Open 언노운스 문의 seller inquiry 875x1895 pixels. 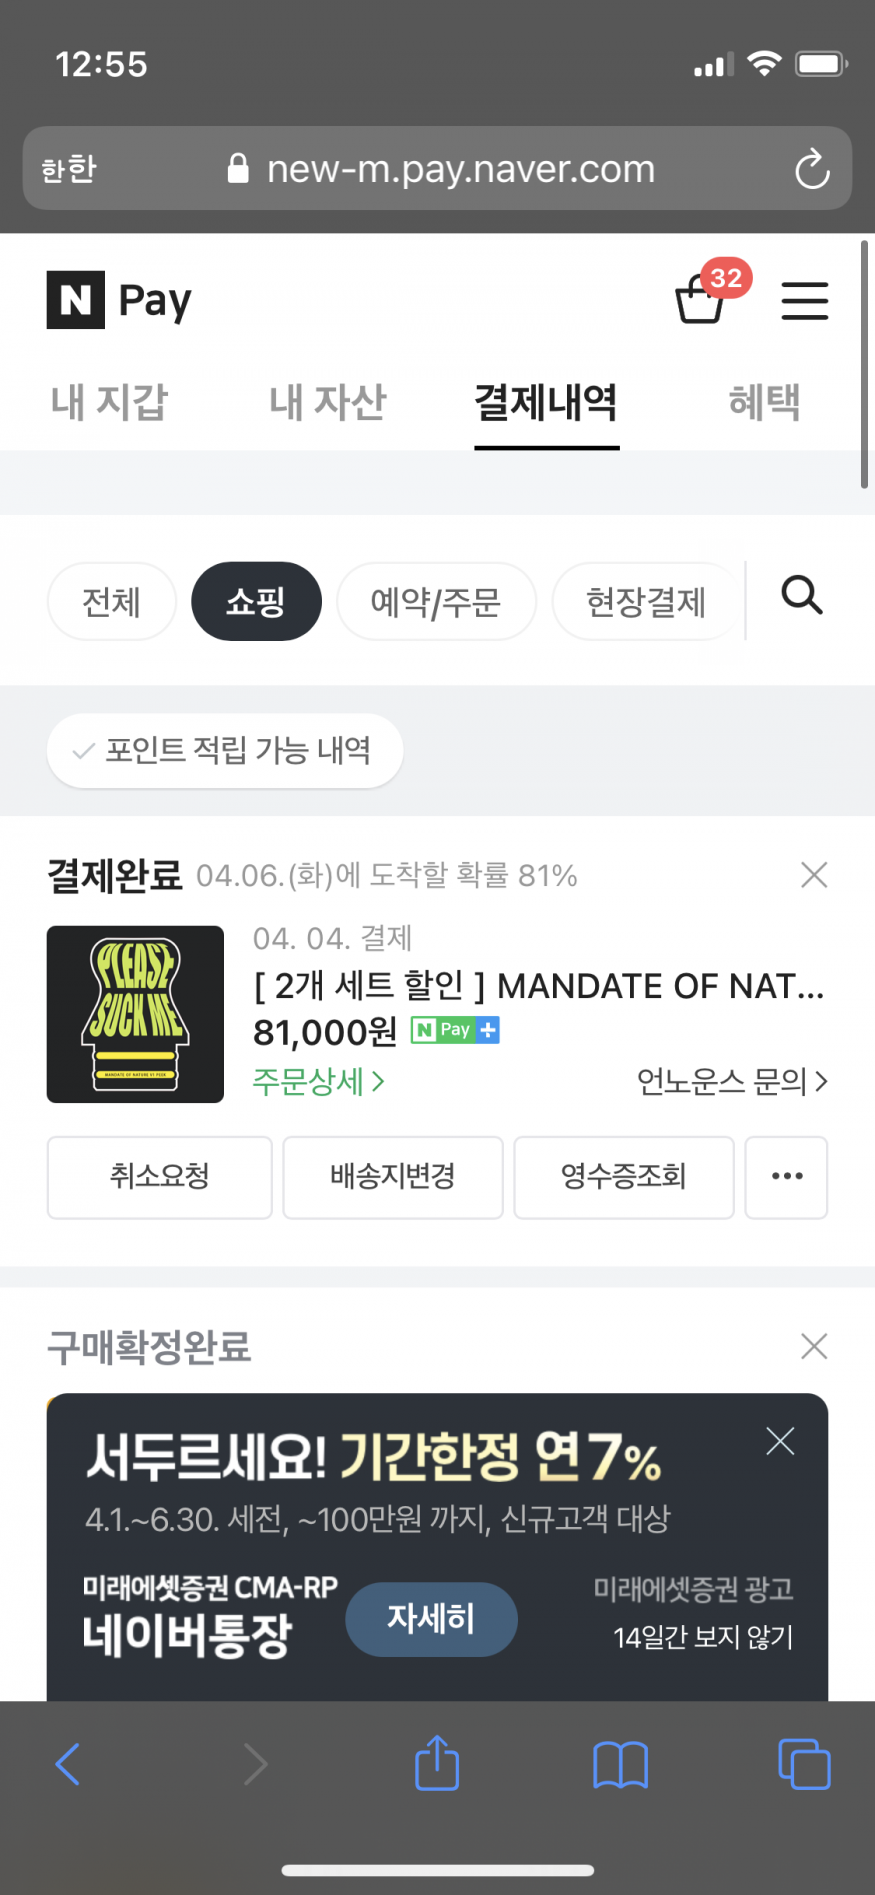click(731, 1081)
